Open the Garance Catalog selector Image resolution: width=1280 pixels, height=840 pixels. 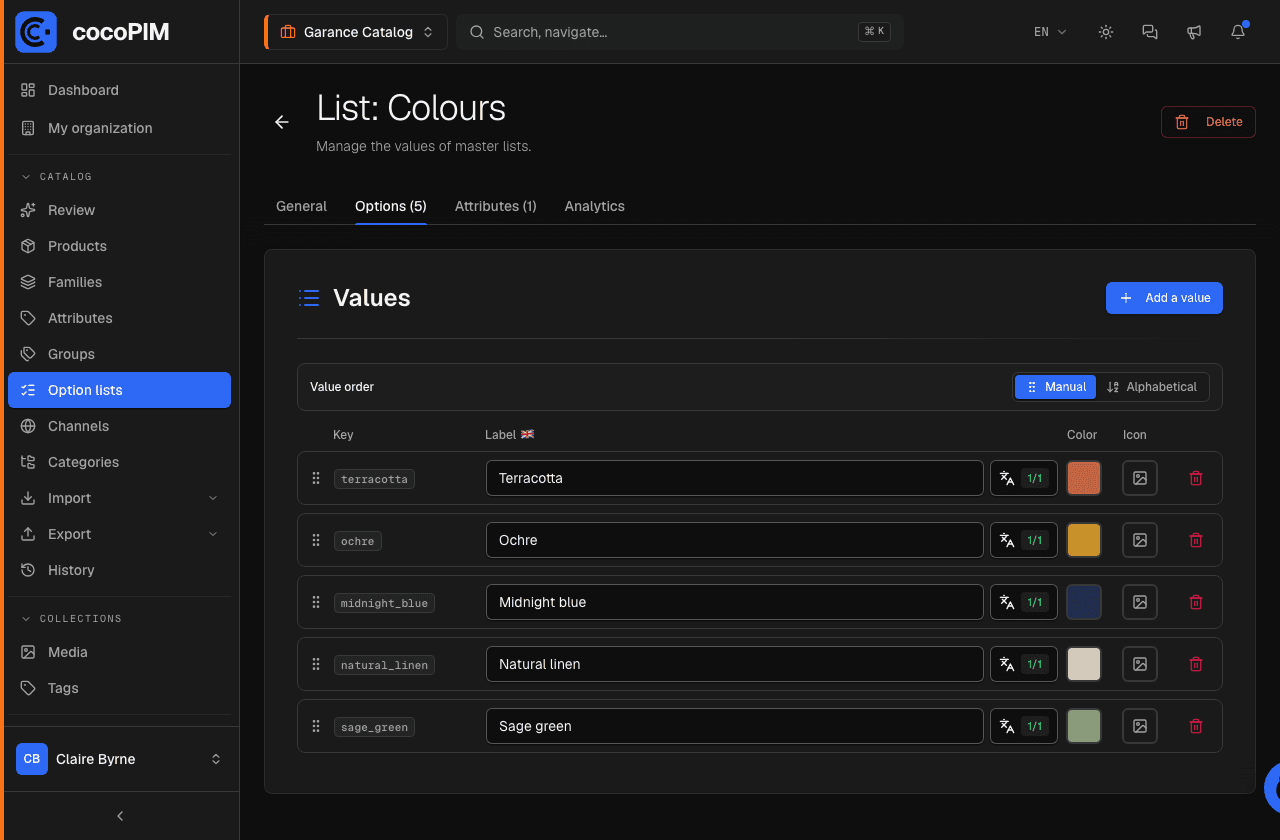coord(356,32)
